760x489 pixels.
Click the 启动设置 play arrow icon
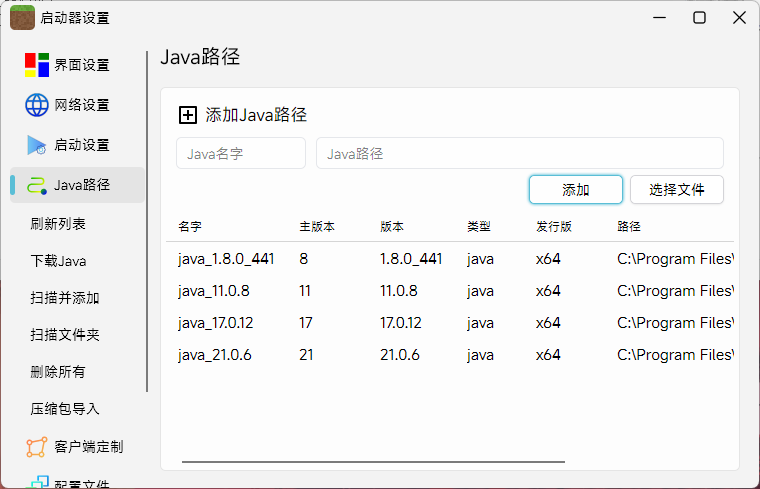[37, 145]
